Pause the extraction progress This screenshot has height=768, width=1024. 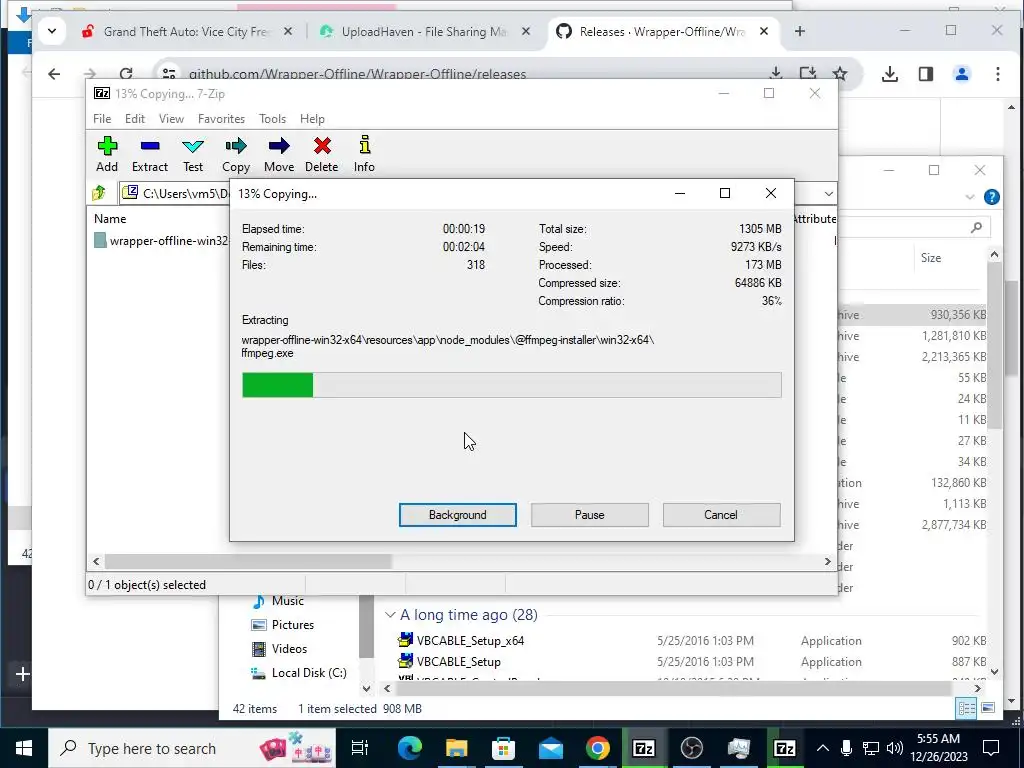pos(590,515)
